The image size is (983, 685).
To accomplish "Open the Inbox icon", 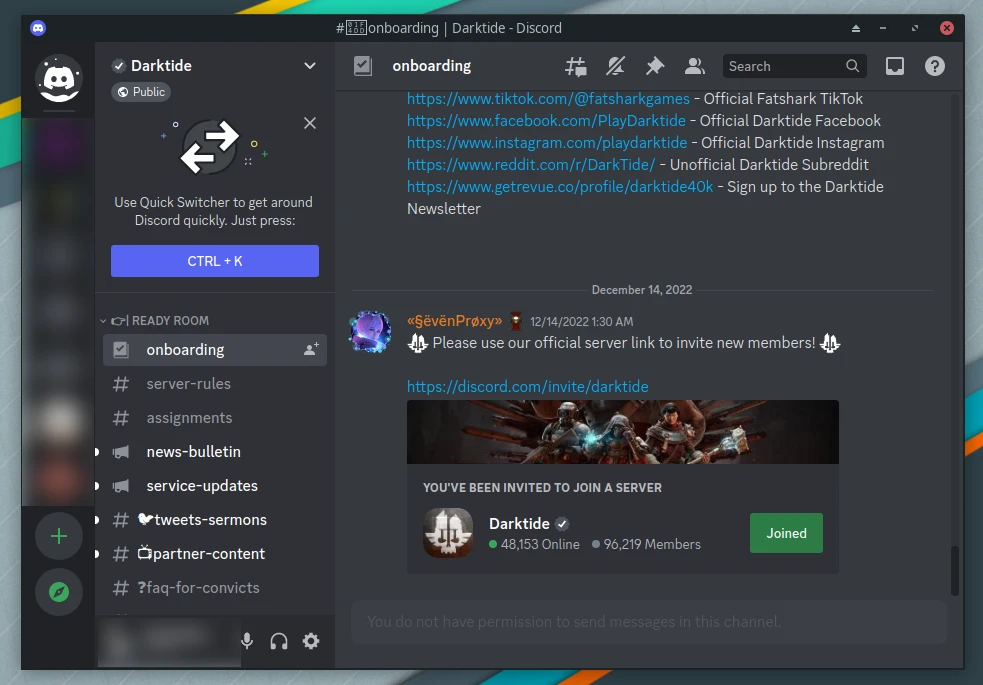I will tap(895, 66).
